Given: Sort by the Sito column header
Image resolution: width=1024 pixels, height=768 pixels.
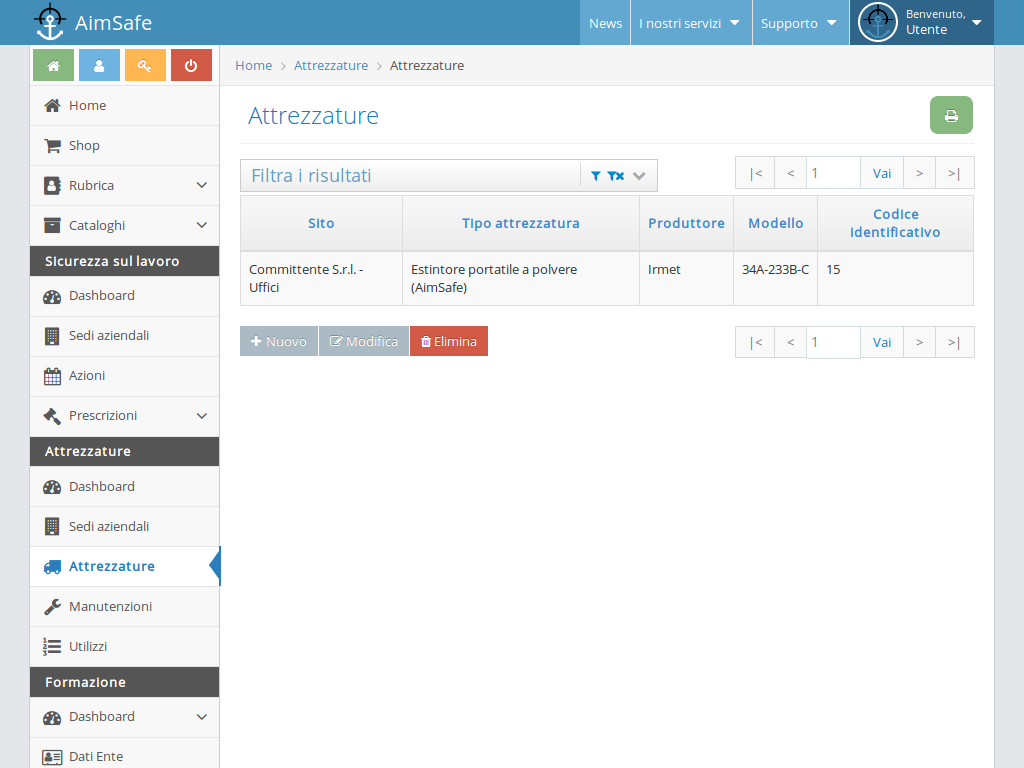Looking at the screenshot, I should click(321, 223).
